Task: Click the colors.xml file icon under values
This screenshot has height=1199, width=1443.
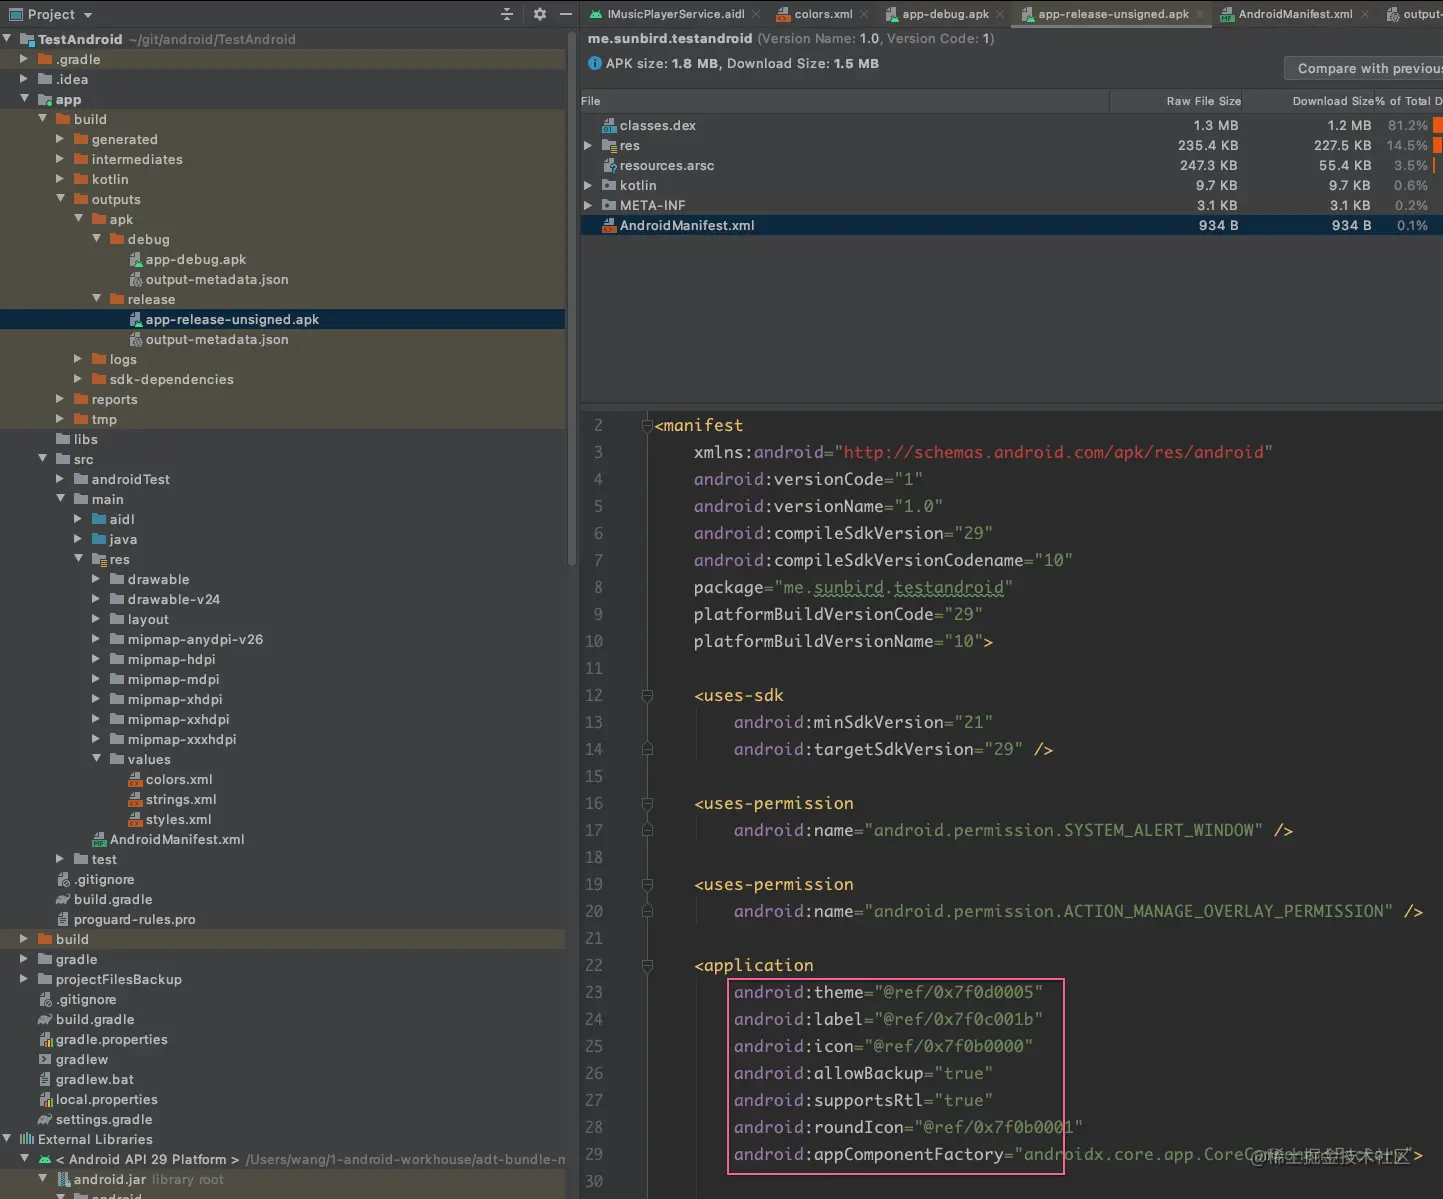Action: (136, 779)
